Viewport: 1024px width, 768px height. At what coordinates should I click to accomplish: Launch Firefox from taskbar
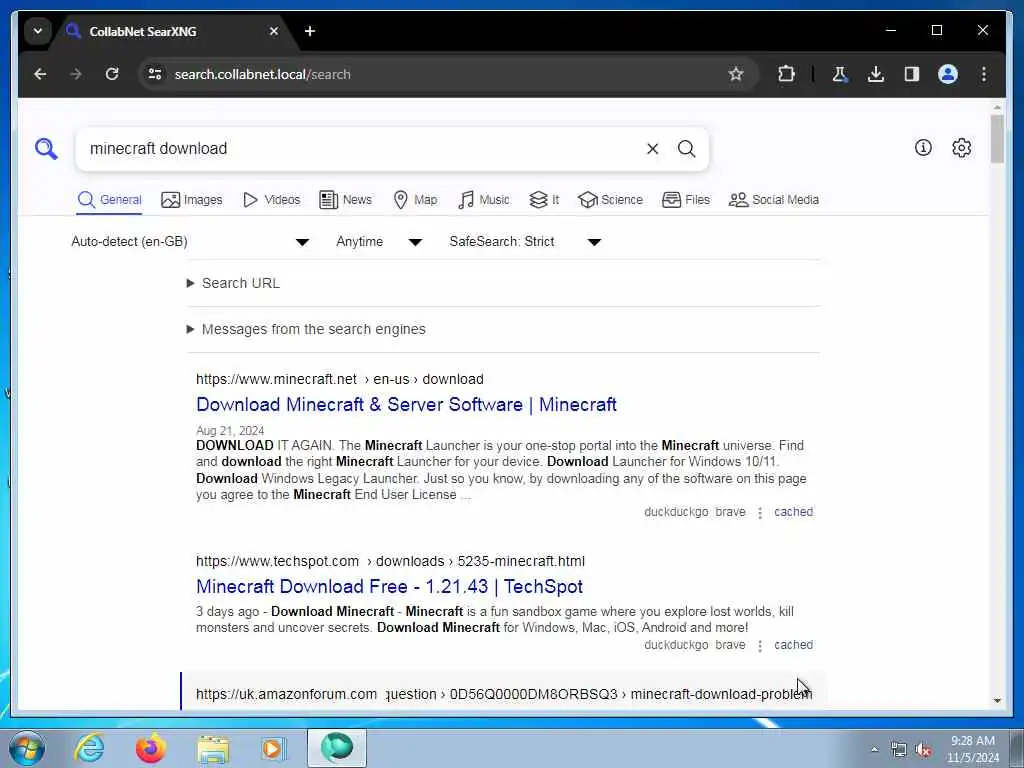pos(150,748)
